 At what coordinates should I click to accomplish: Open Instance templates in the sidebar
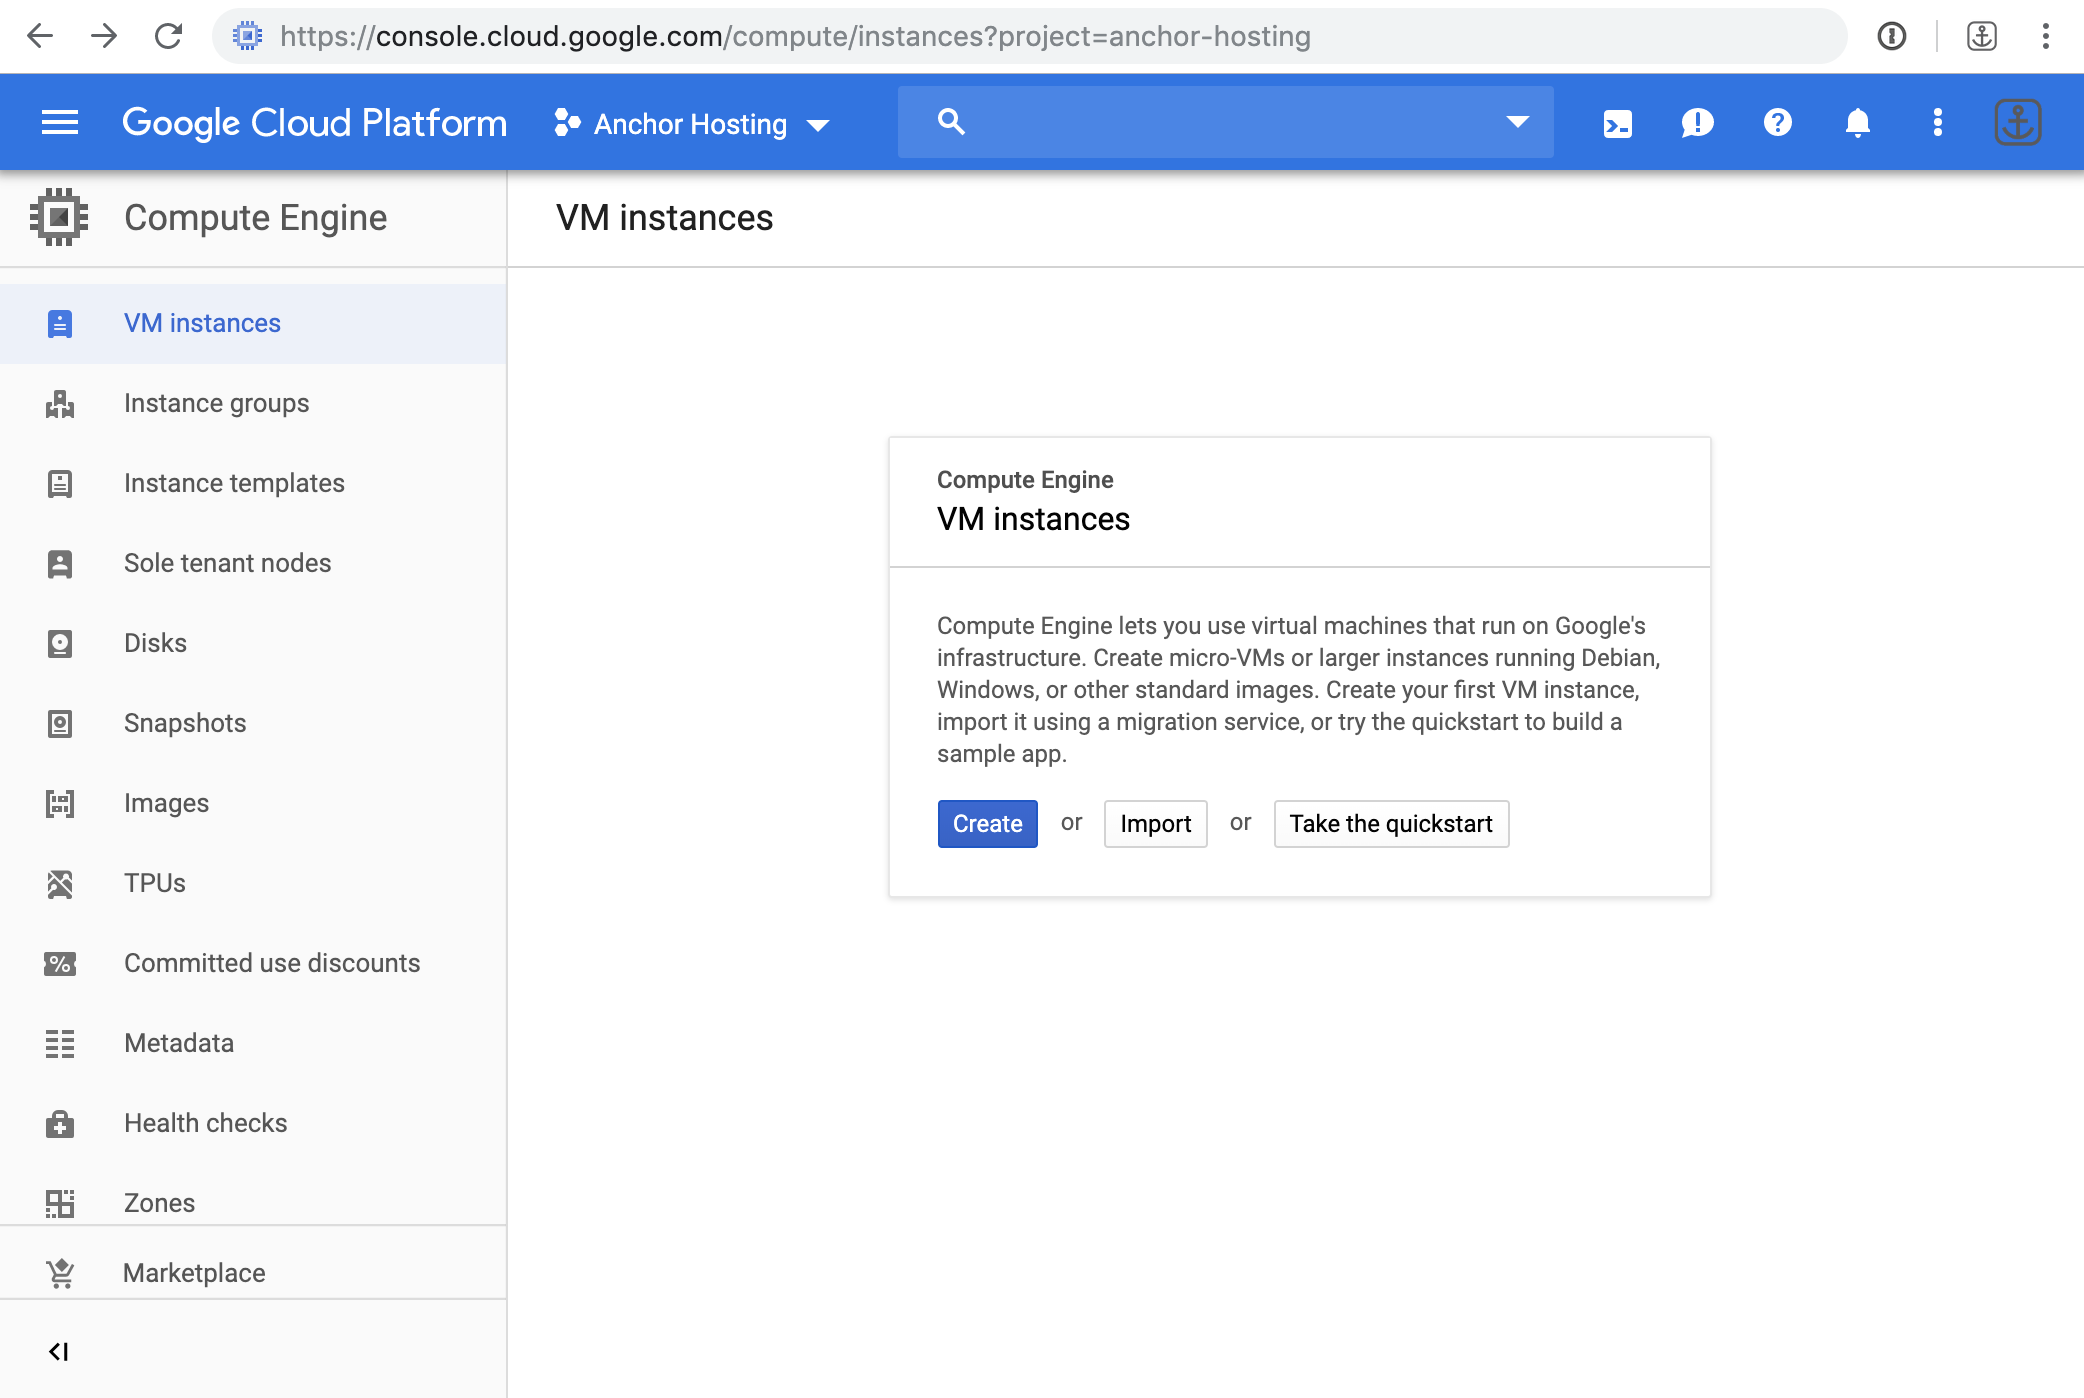click(253, 484)
